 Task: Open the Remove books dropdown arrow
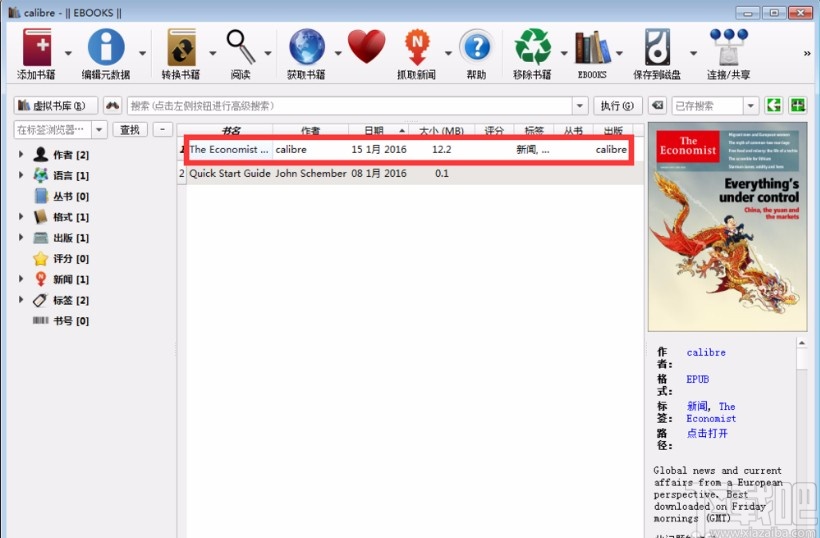(x=564, y=53)
